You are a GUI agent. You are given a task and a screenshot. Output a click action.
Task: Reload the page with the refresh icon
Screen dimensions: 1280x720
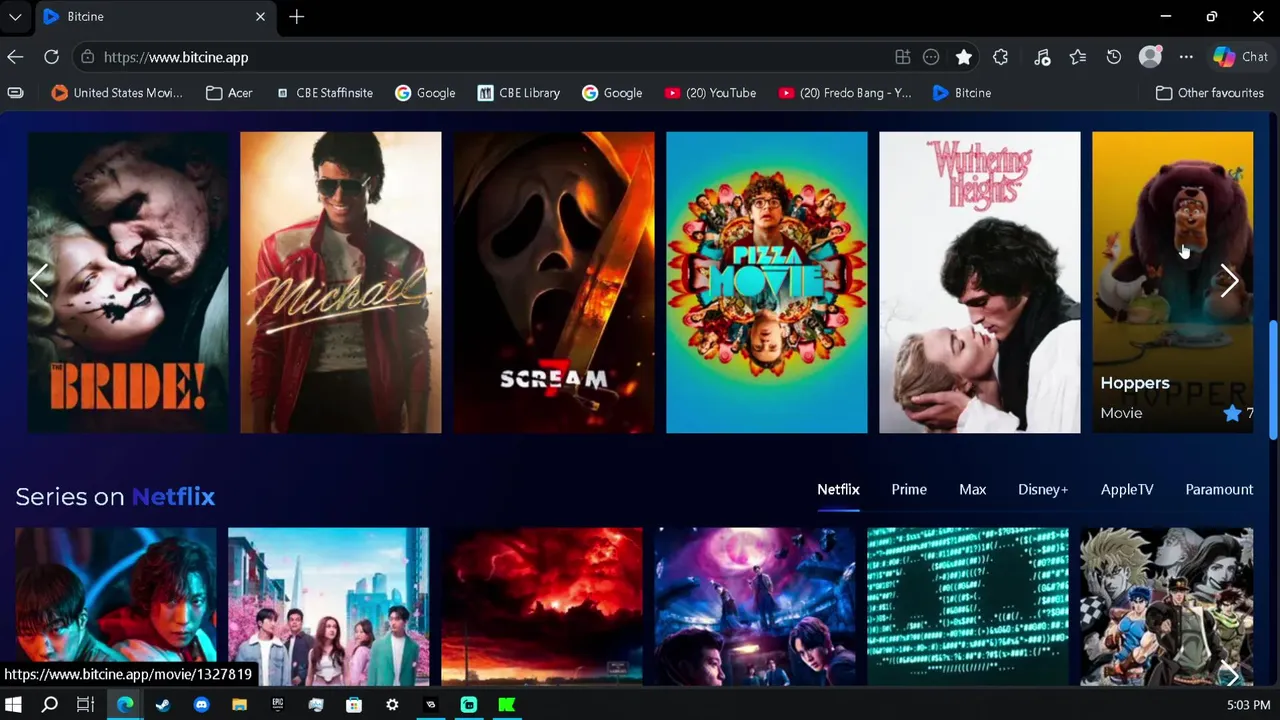click(51, 57)
